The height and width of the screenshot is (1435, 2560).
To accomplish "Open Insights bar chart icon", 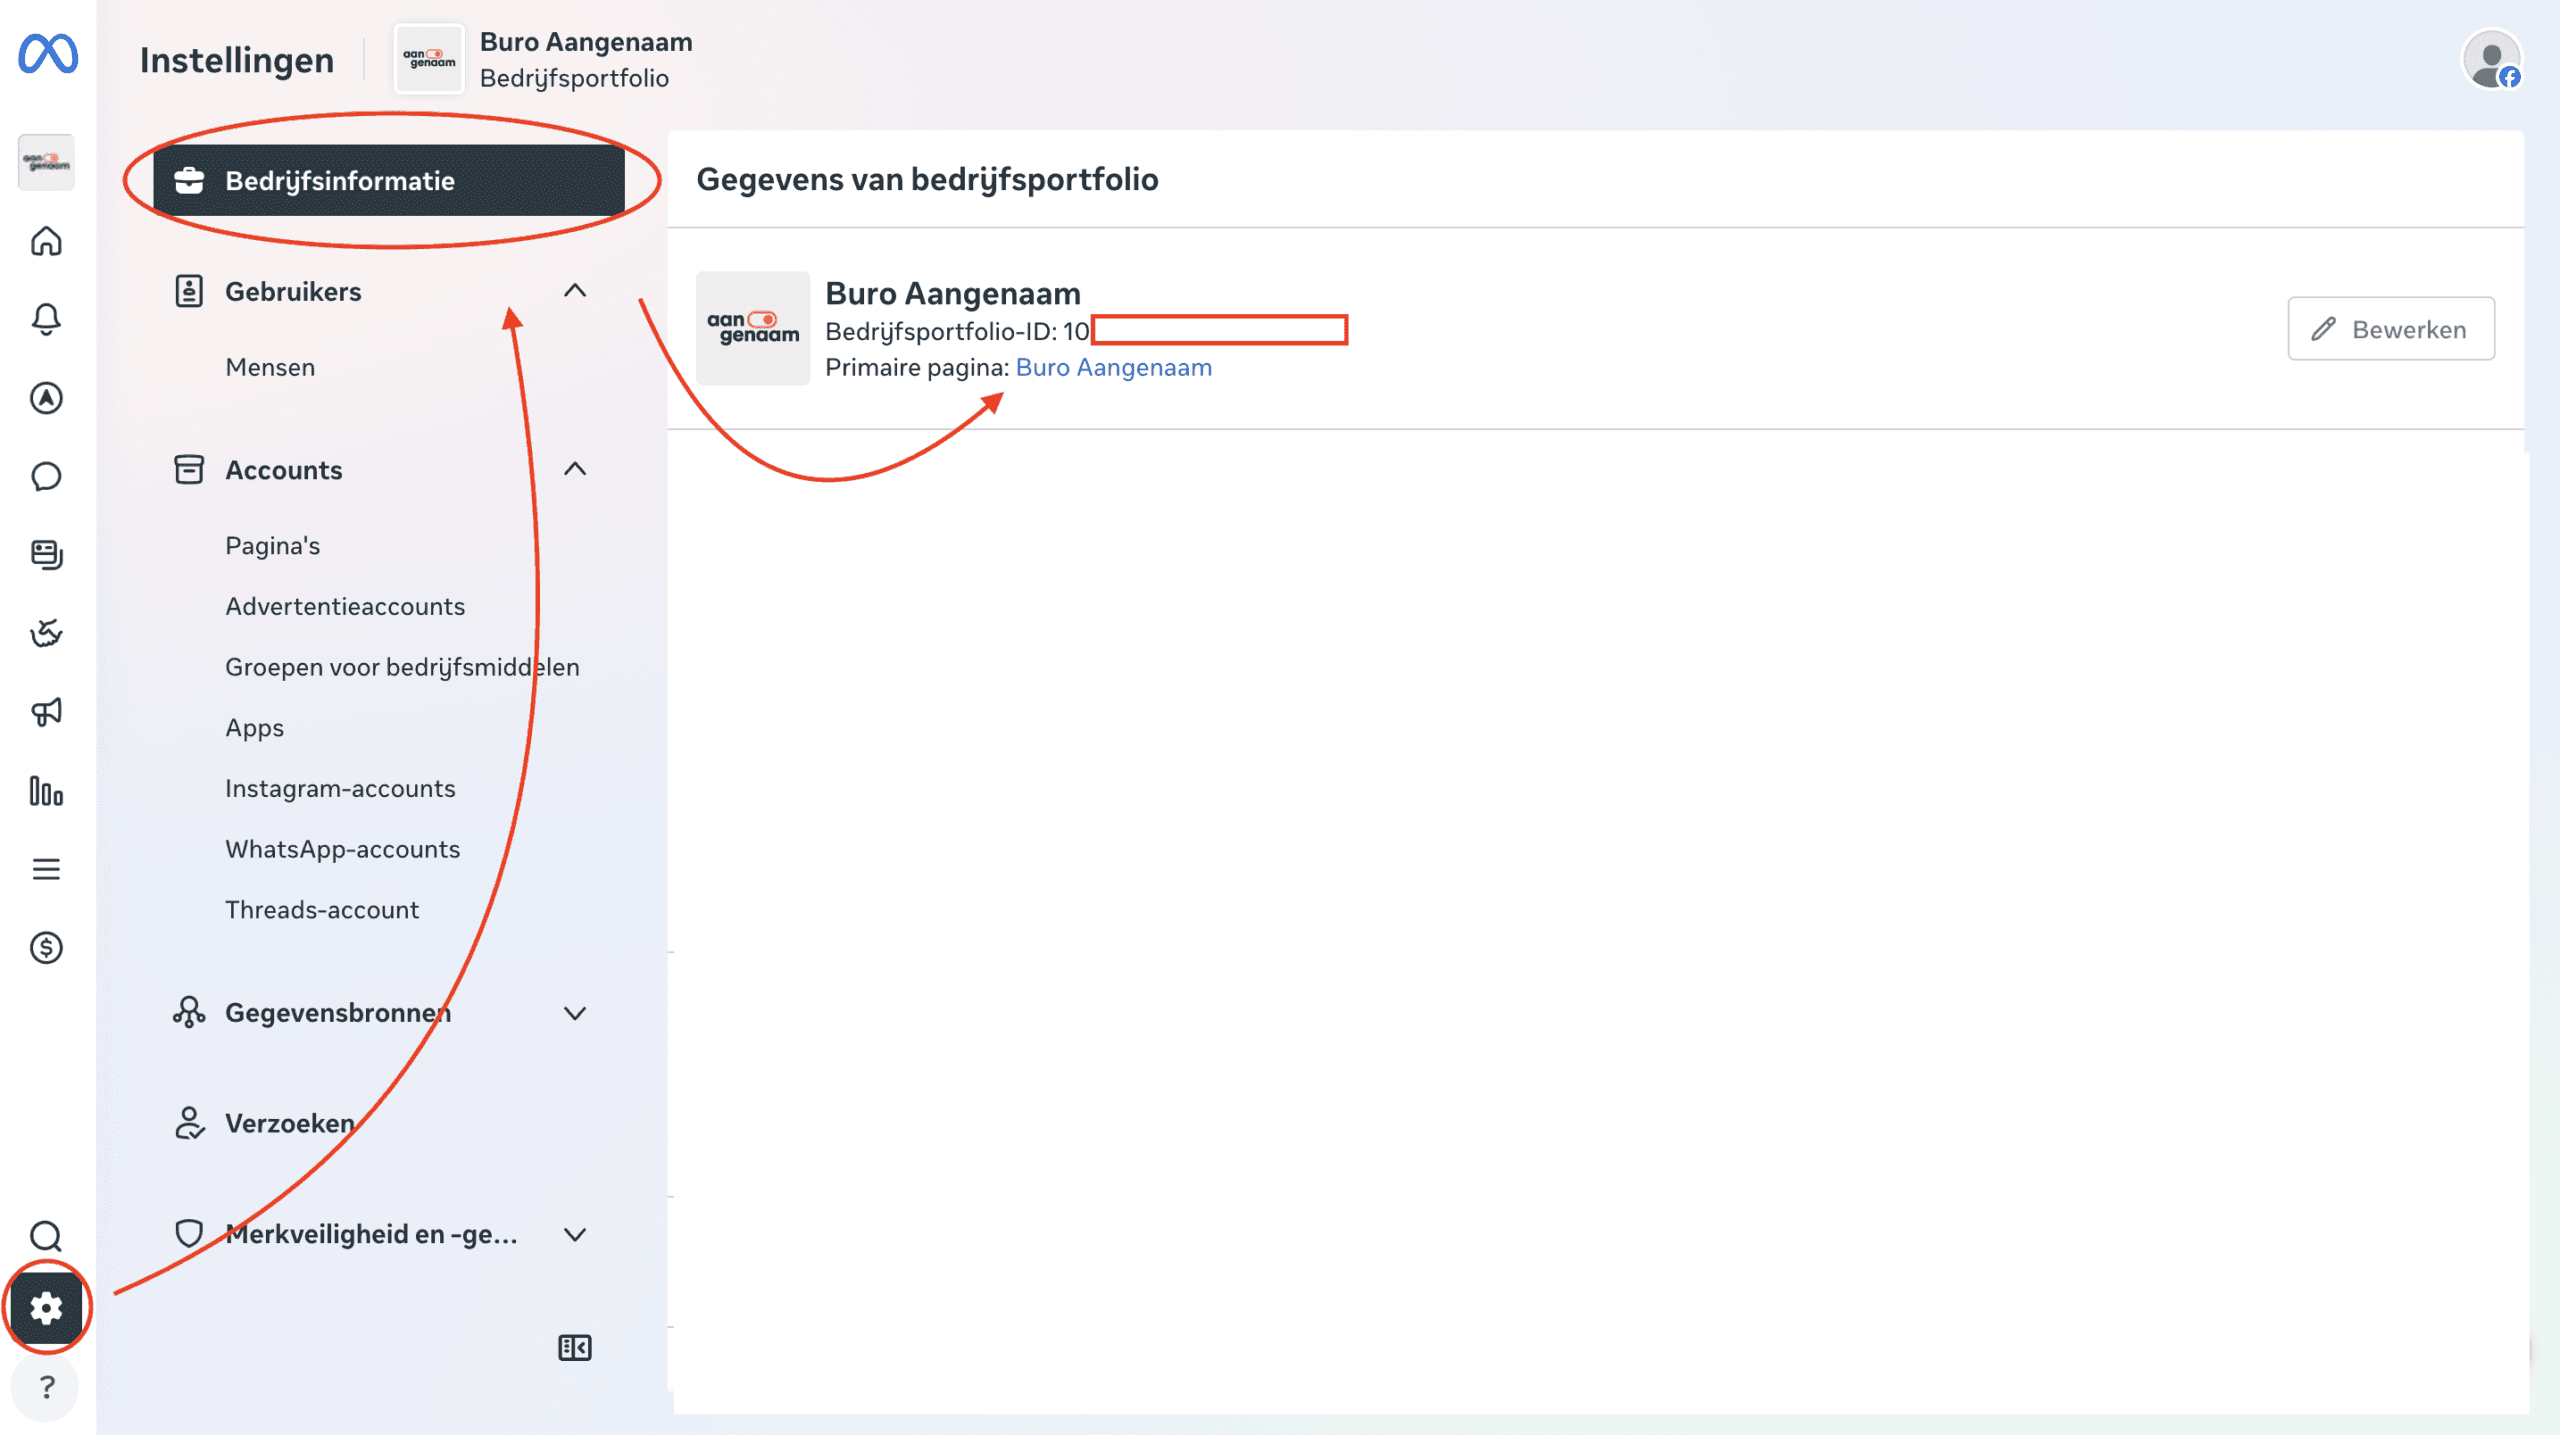I will pos(46,791).
